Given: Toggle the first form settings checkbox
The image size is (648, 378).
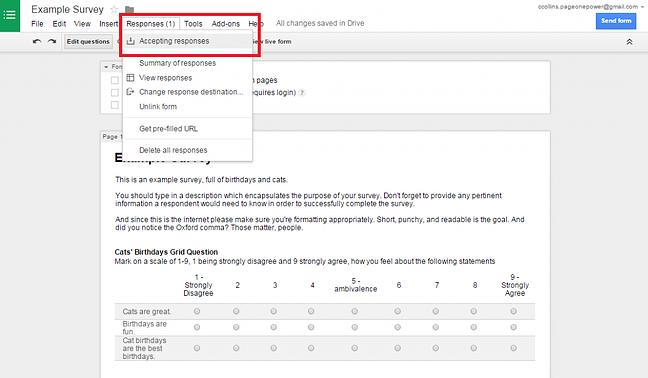Looking at the screenshot, I should pyautogui.click(x=115, y=80).
